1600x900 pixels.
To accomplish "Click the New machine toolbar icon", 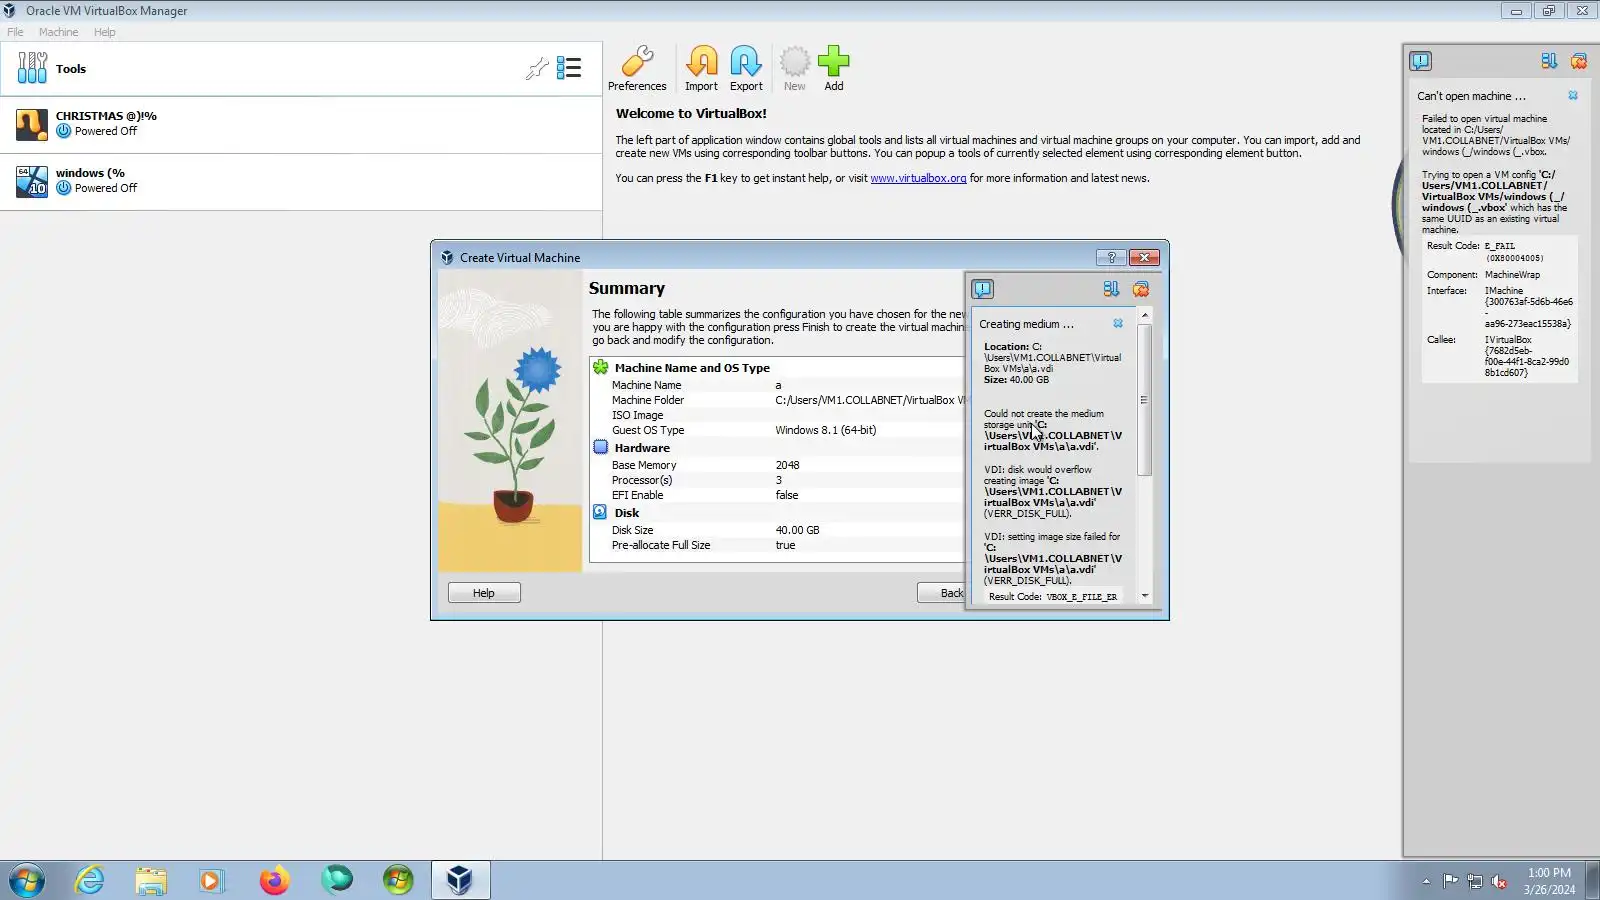I will coord(795,68).
